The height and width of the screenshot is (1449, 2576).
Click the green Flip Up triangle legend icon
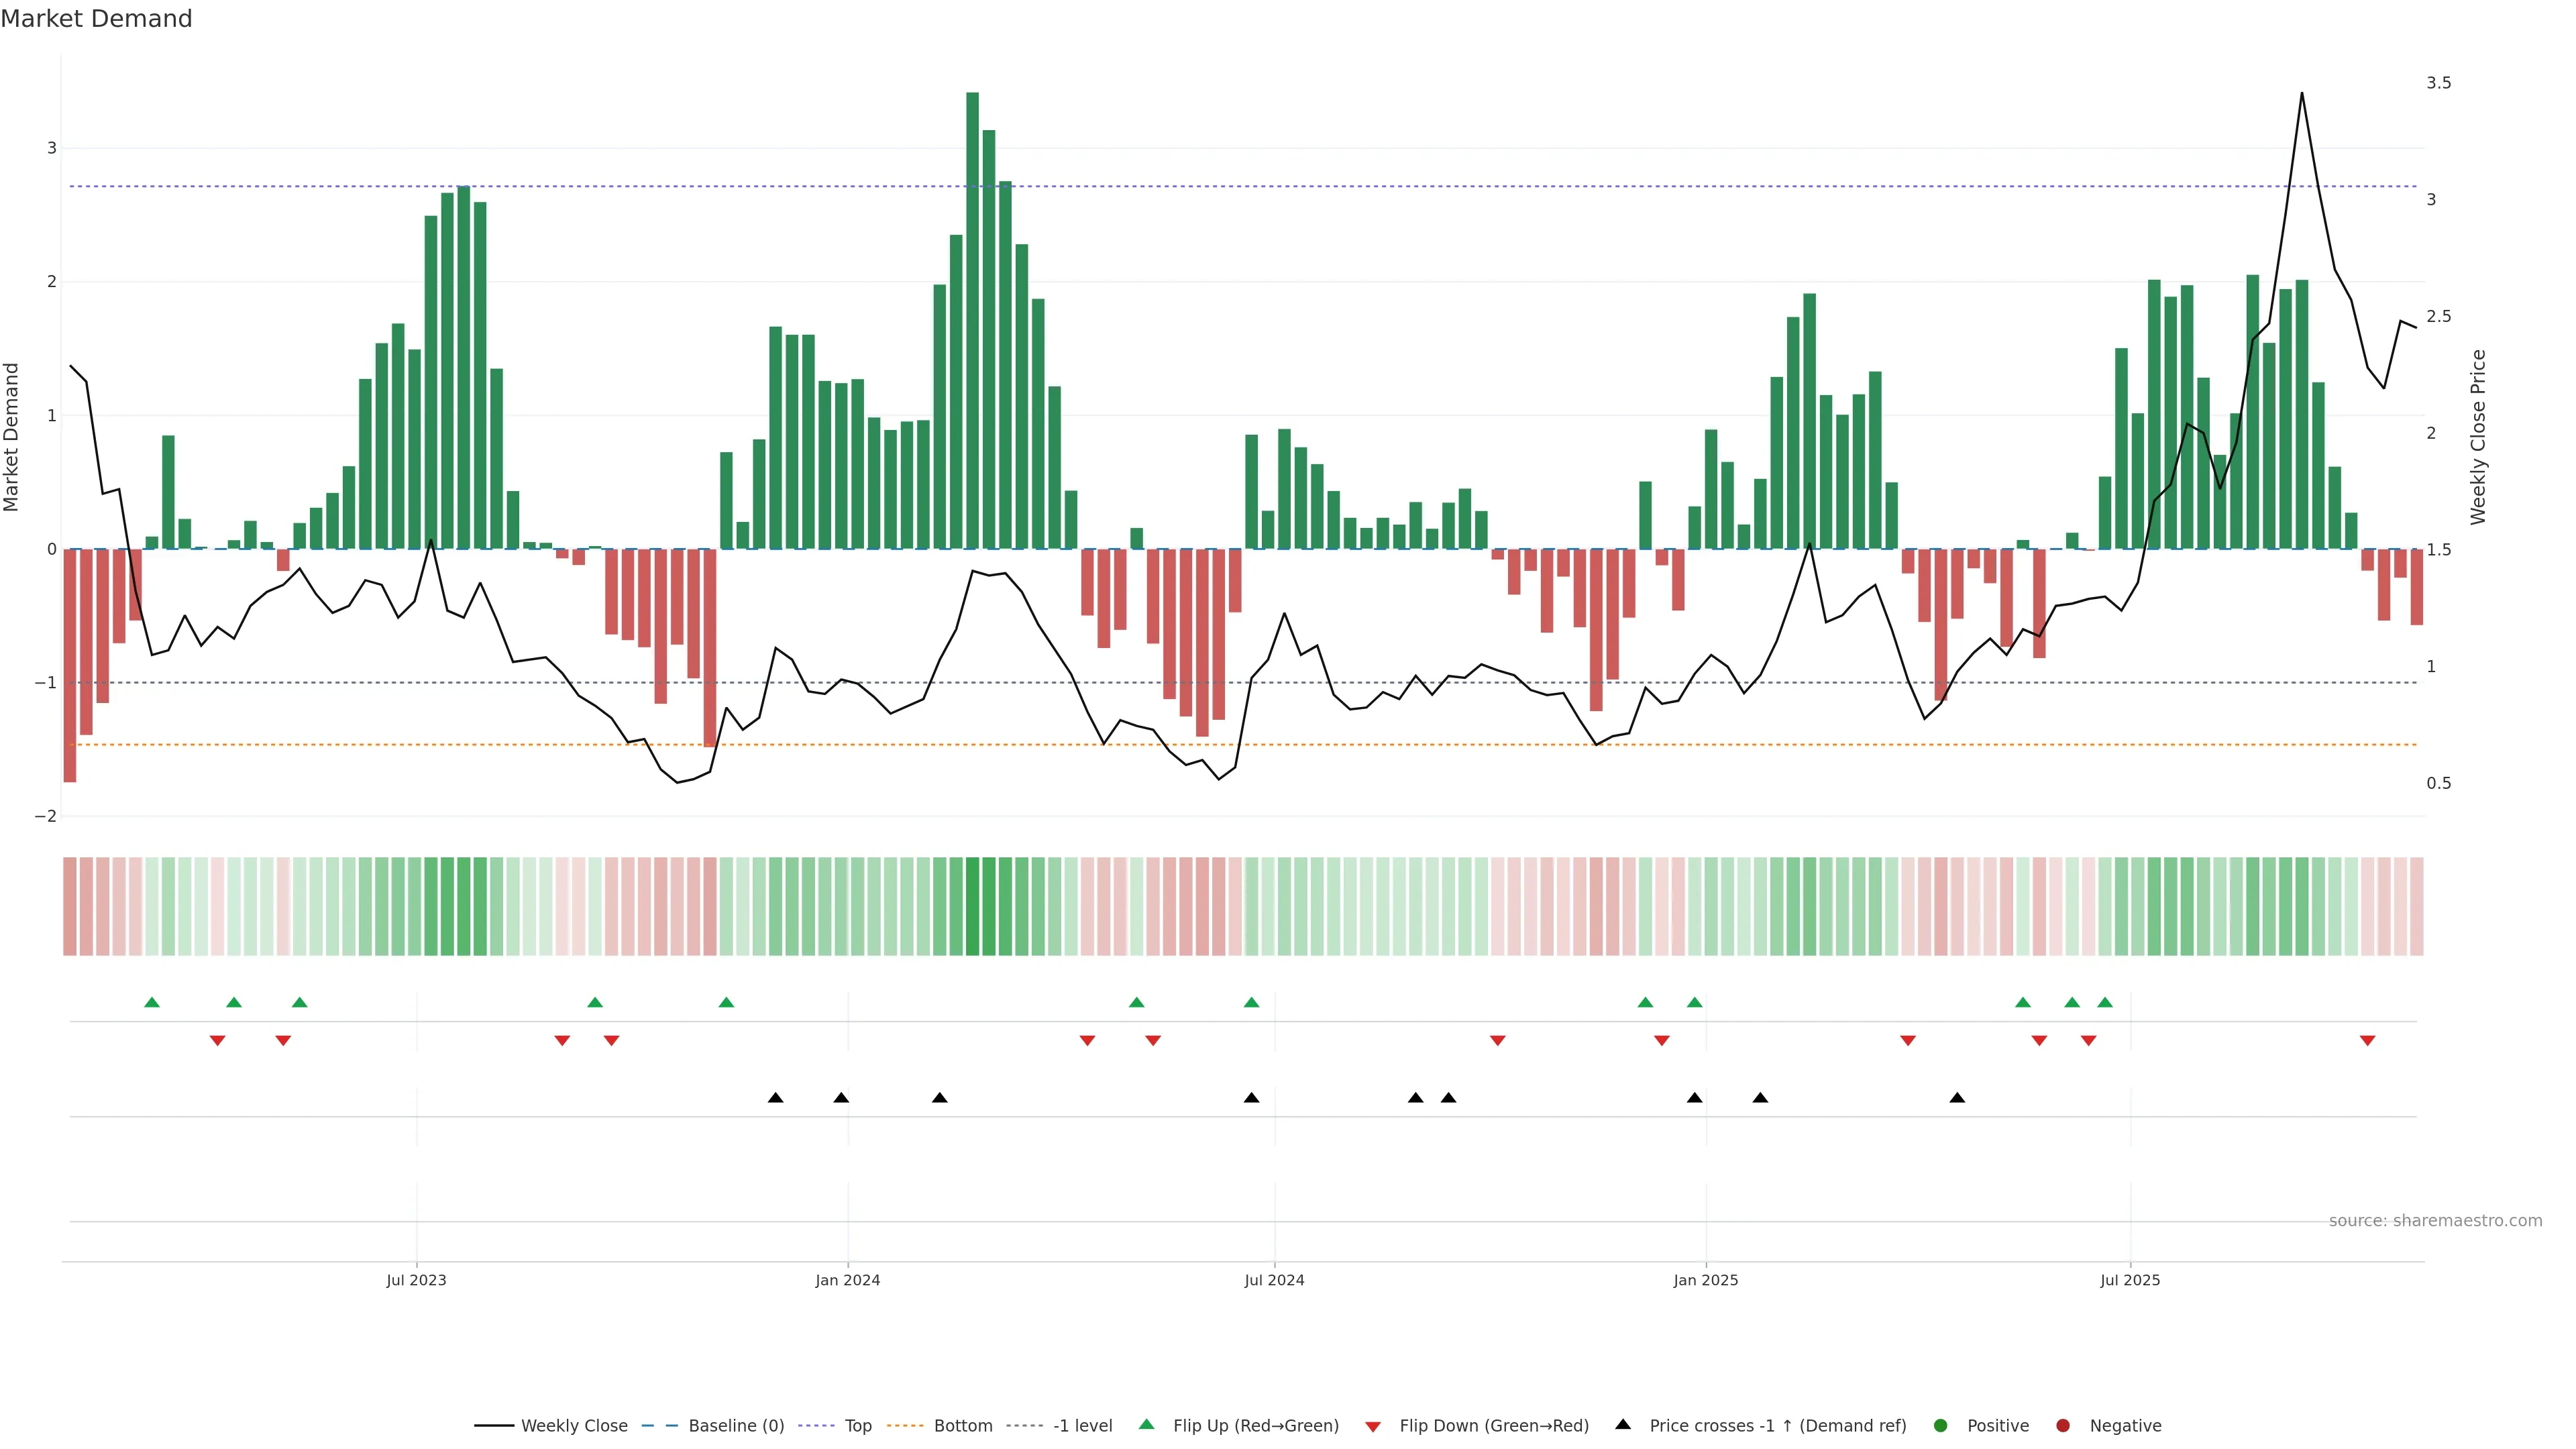pyautogui.click(x=1146, y=1424)
